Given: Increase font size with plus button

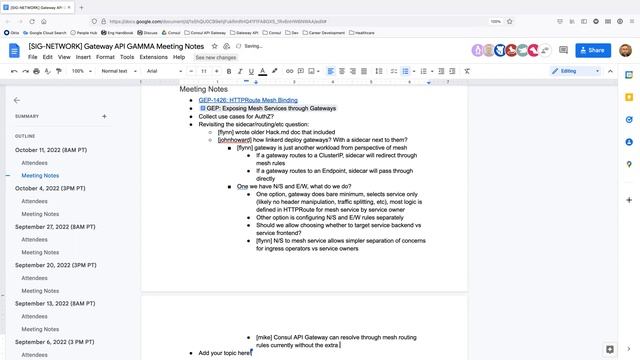Looking at the screenshot, I should tap(217, 71).
